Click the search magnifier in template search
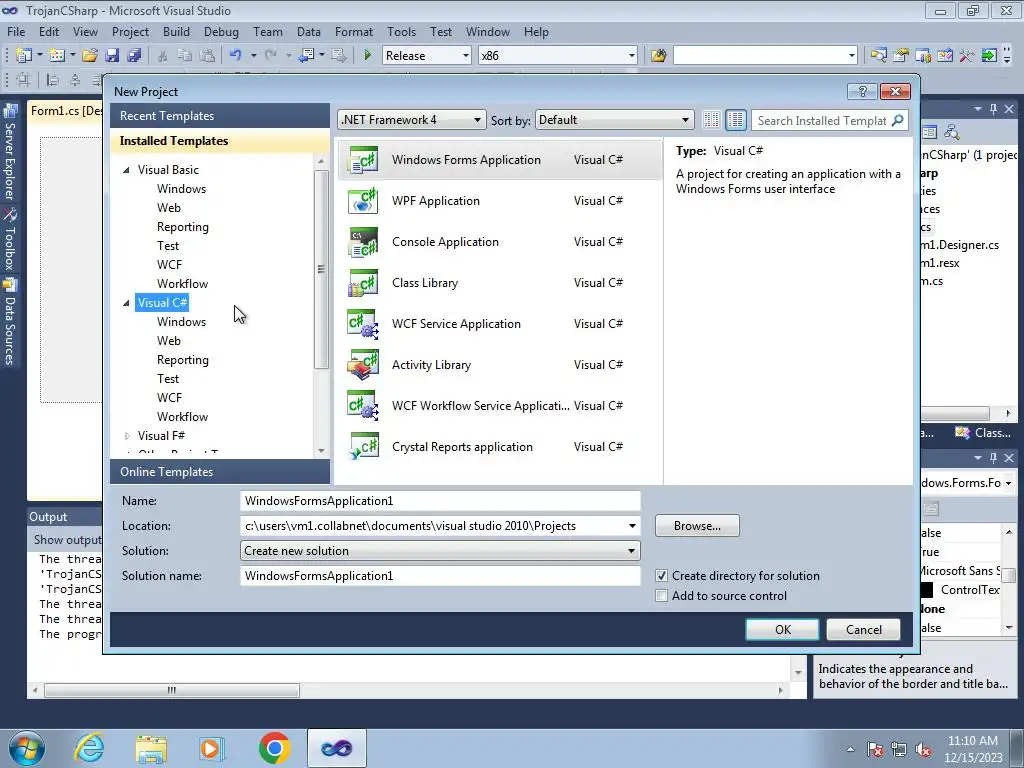This screenshot has height=768, width=1024. point(898,120)
